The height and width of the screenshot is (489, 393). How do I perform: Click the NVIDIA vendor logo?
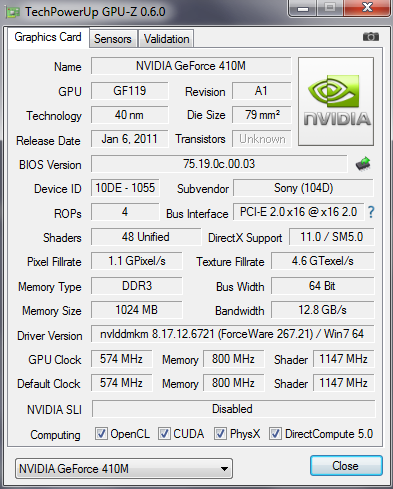pos(336,101)
